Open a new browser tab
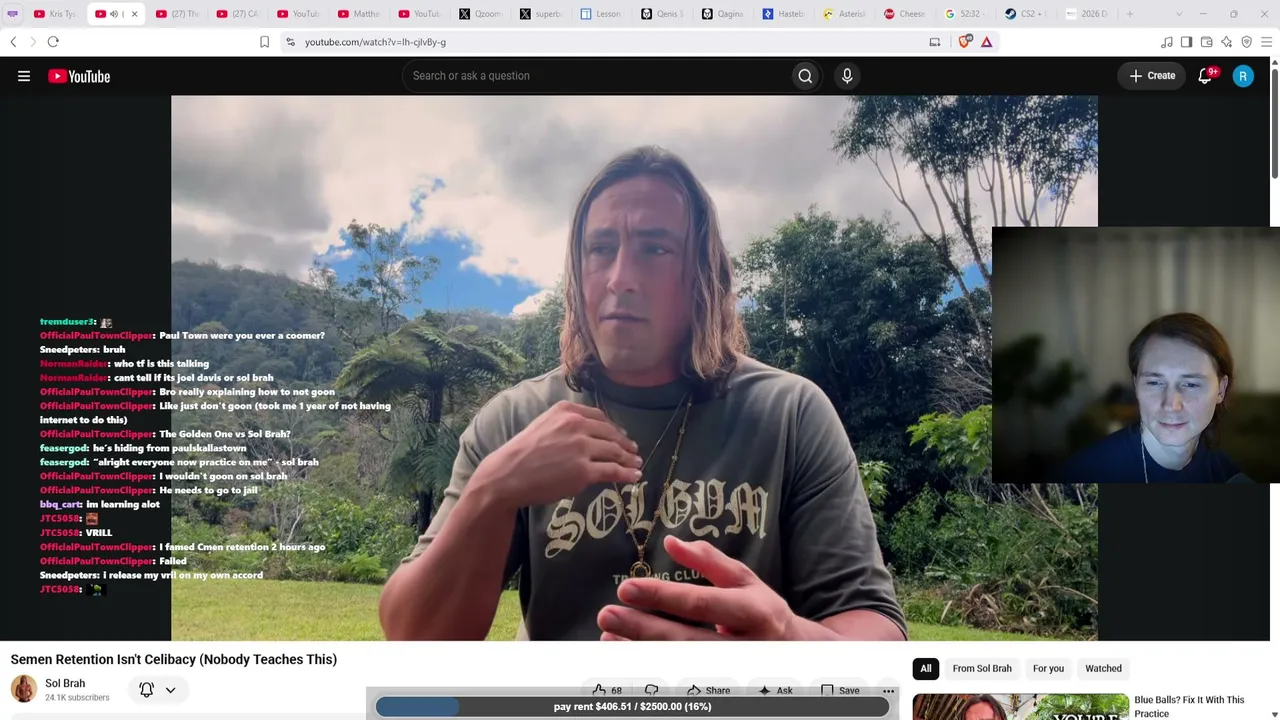This screenshot has height=720, width=1280. (x=1130, y=14)
